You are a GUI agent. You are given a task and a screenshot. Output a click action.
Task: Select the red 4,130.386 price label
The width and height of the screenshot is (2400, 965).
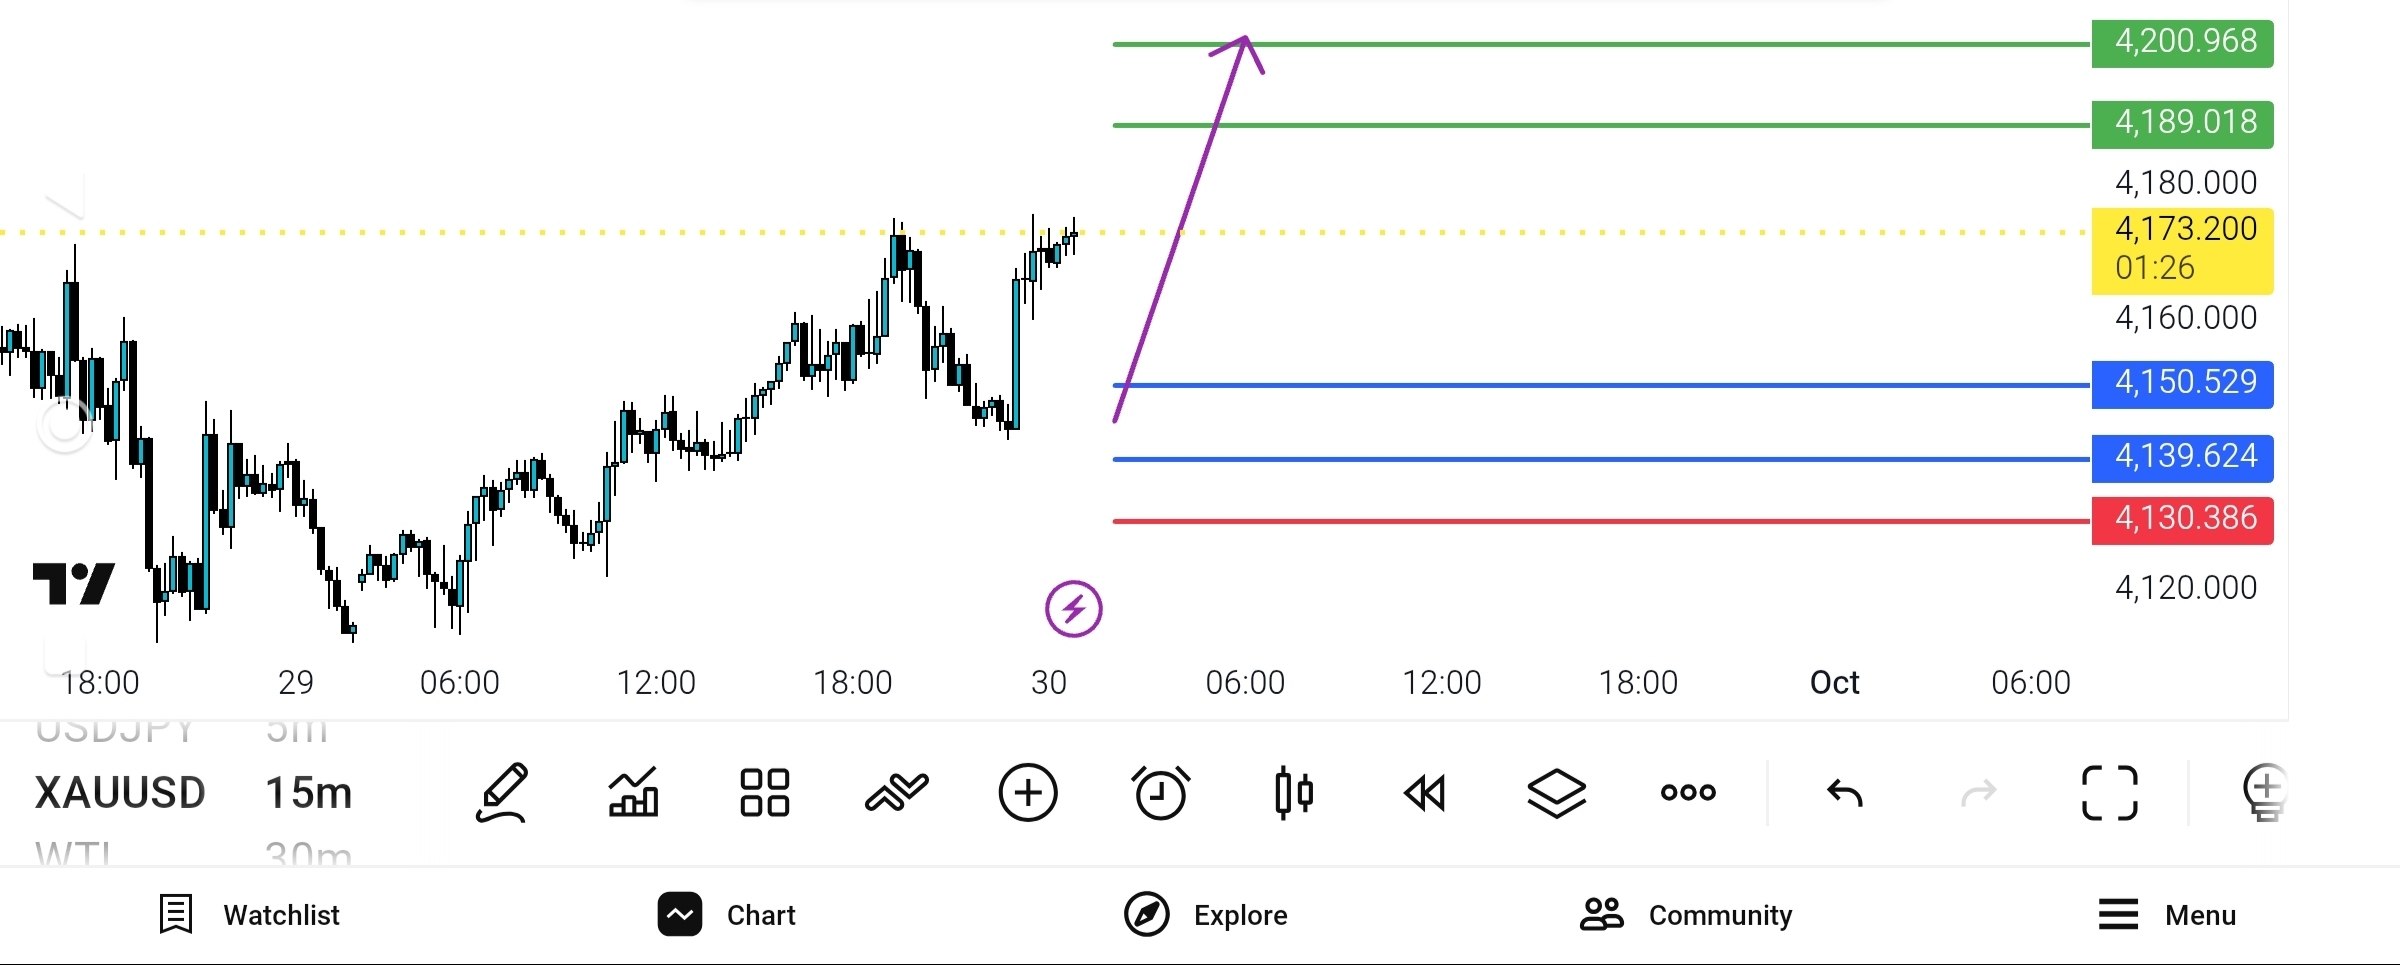click(x=2183, y=520)
